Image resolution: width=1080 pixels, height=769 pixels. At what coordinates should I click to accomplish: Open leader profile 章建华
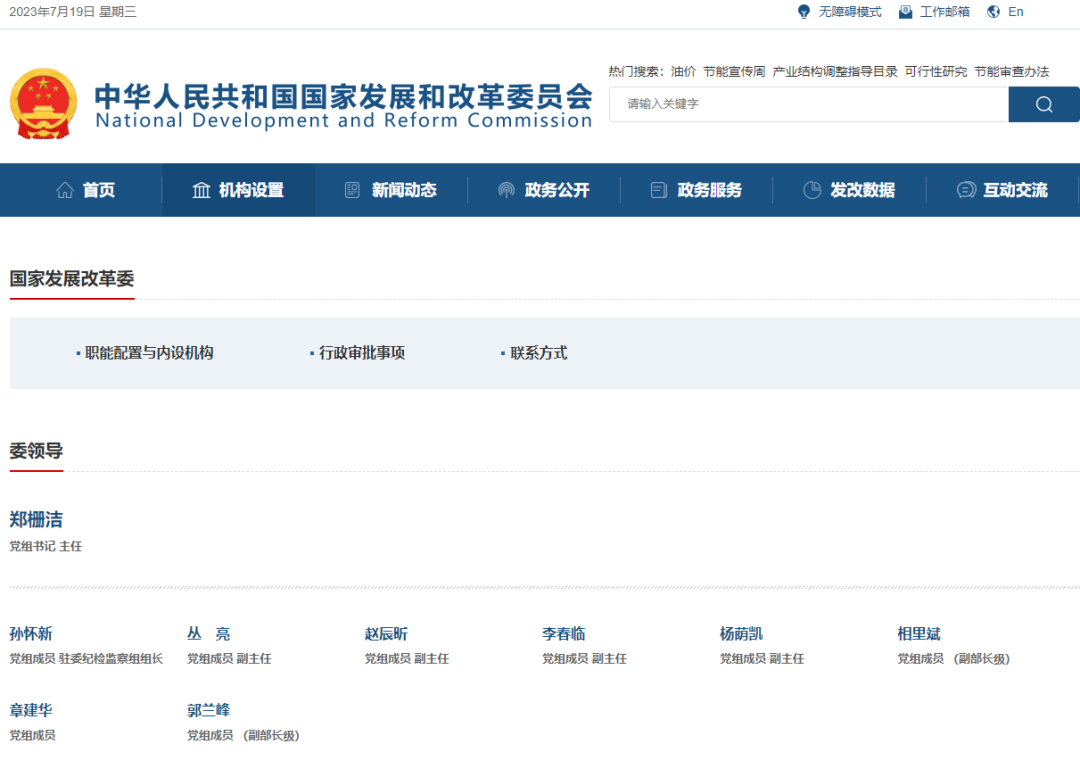tap(31, 710)
